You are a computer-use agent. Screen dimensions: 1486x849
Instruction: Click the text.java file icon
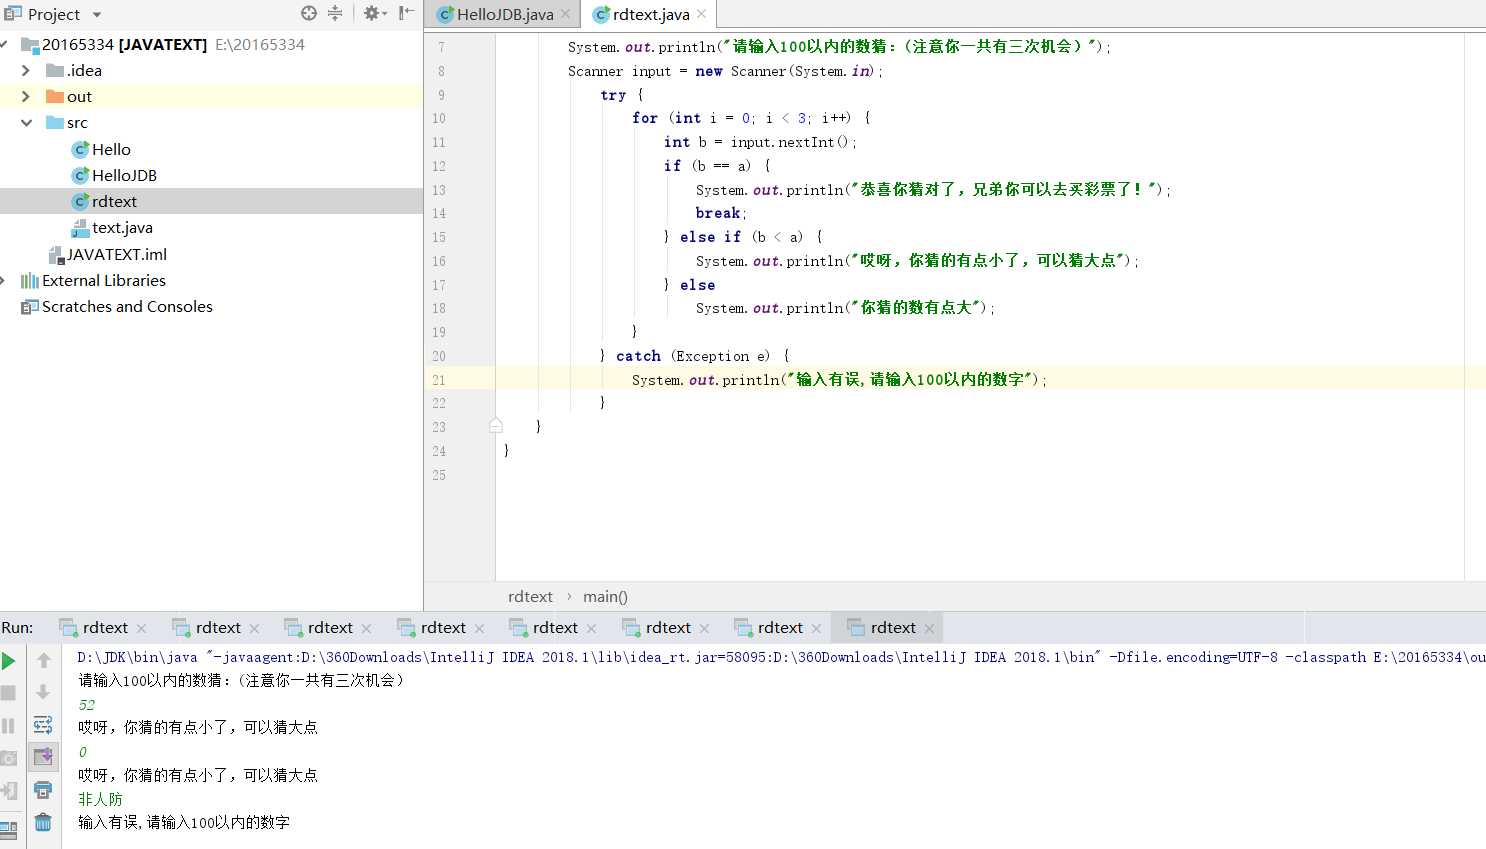[x=80, y=228]
